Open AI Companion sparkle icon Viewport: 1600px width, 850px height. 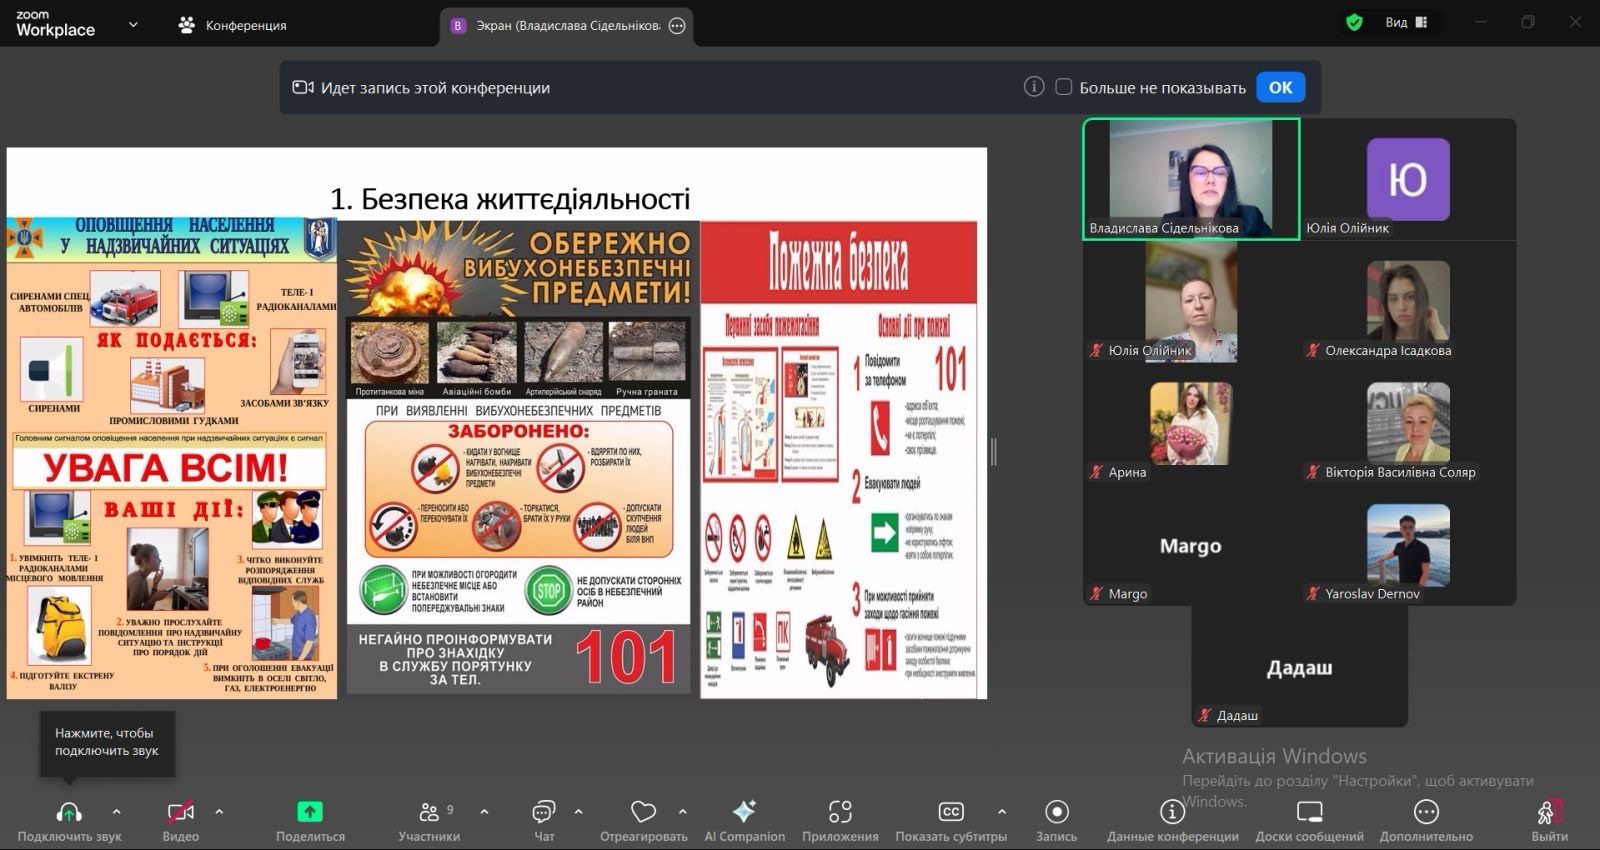(x=744, y=811)
